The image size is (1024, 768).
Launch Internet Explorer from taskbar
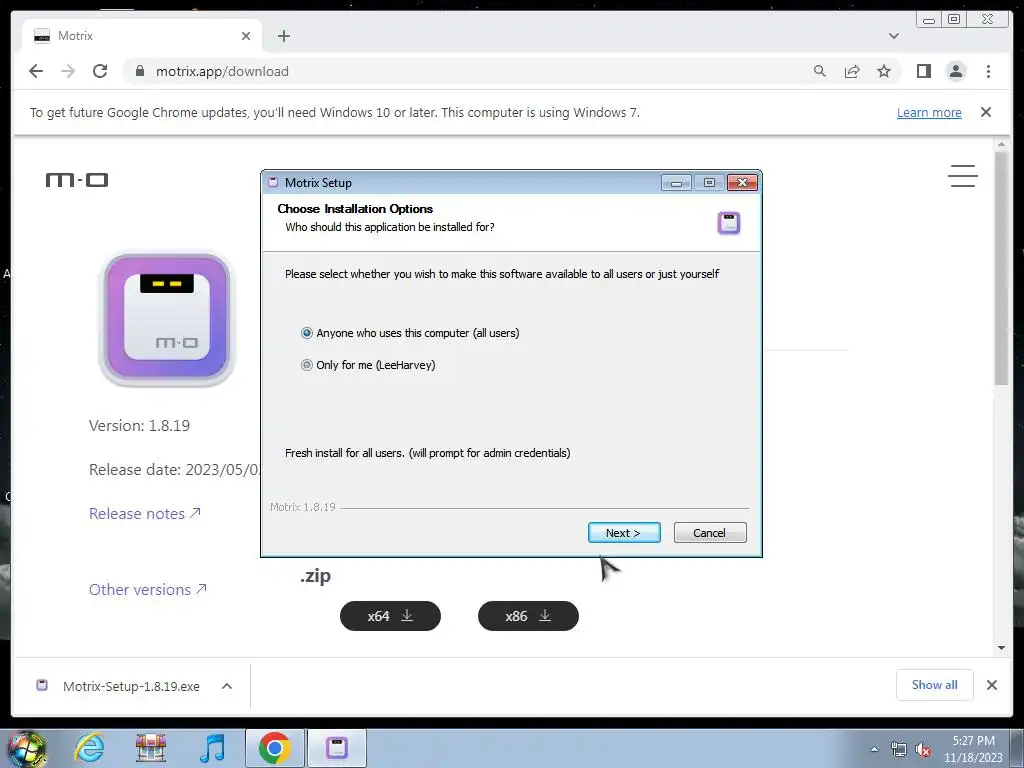pos(89,747)
